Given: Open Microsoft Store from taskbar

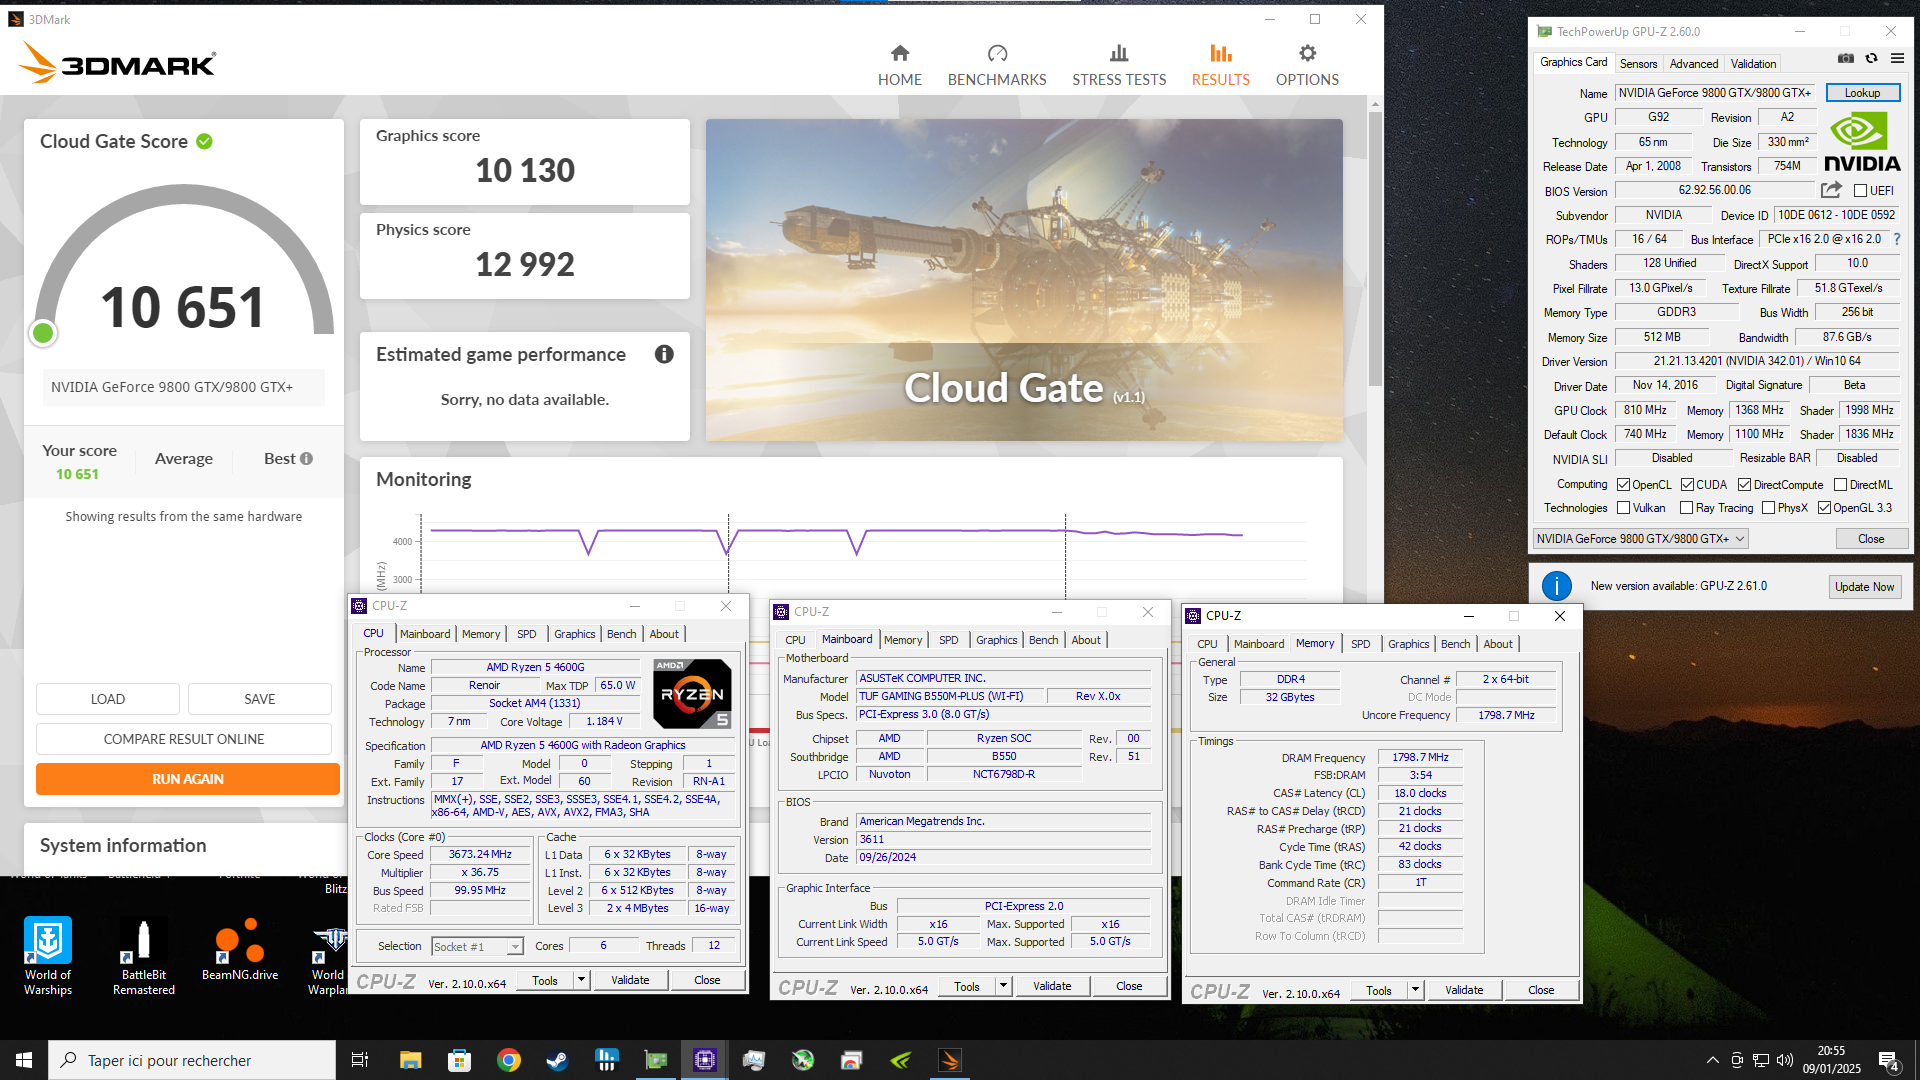Looking at the screenshot, I should [x=459, y=1060].
